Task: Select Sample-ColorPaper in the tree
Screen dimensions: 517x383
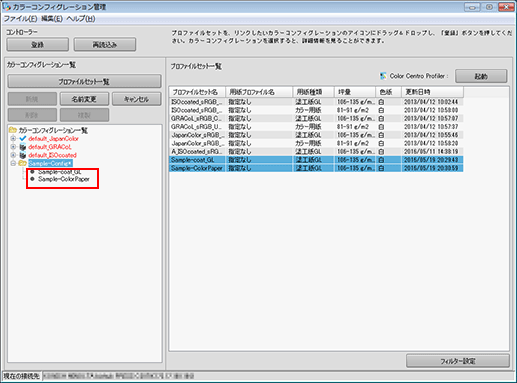Action: 64,179
